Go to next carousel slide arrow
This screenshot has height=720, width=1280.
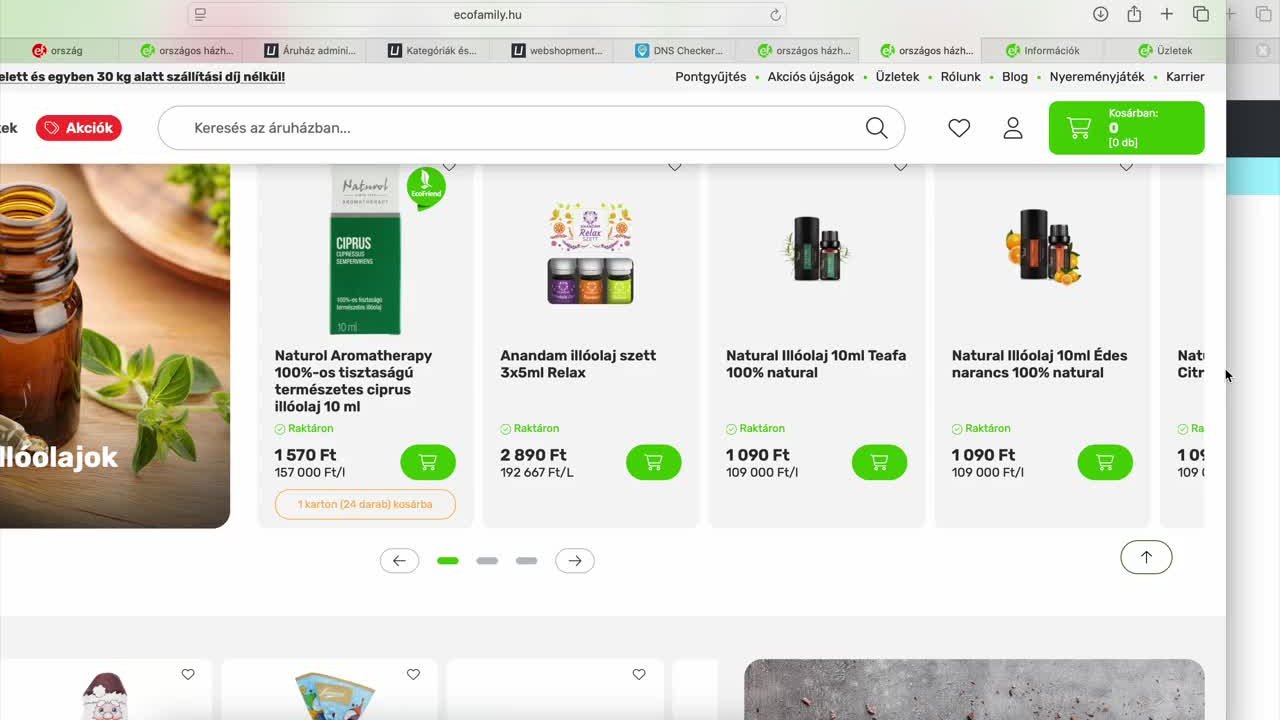pyautogui.click(x=575, y=561)
